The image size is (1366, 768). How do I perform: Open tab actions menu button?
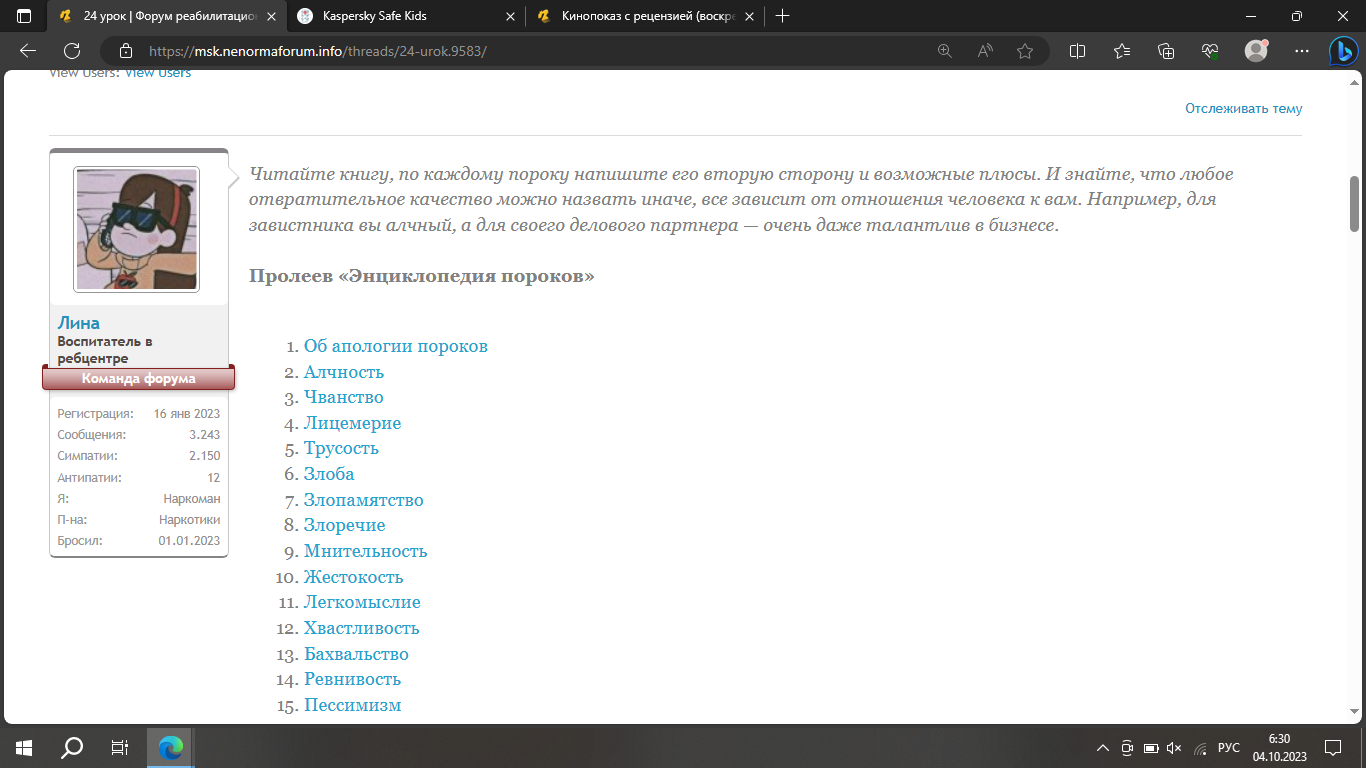pos(24,16)
